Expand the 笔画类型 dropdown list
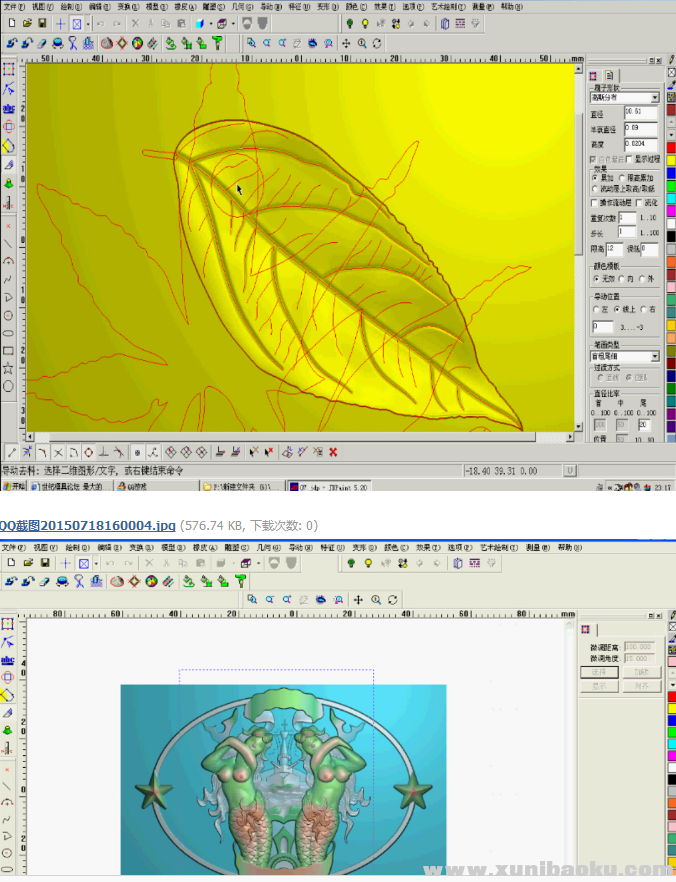Screen dimensions: 676x882 click(655, 356)
